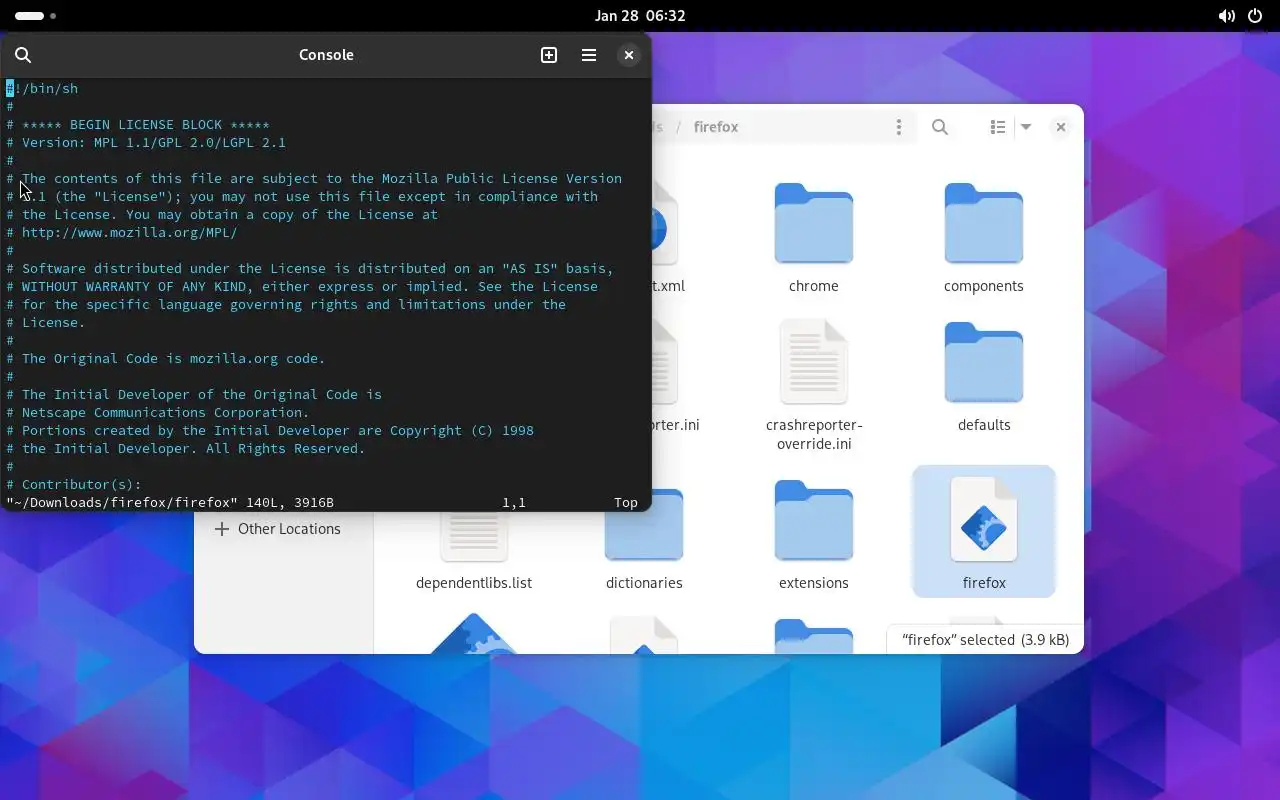The image size is (1280, 800).
Task: Click the "Netscape Communications Corporation." line
Action: tap(158, 412)
